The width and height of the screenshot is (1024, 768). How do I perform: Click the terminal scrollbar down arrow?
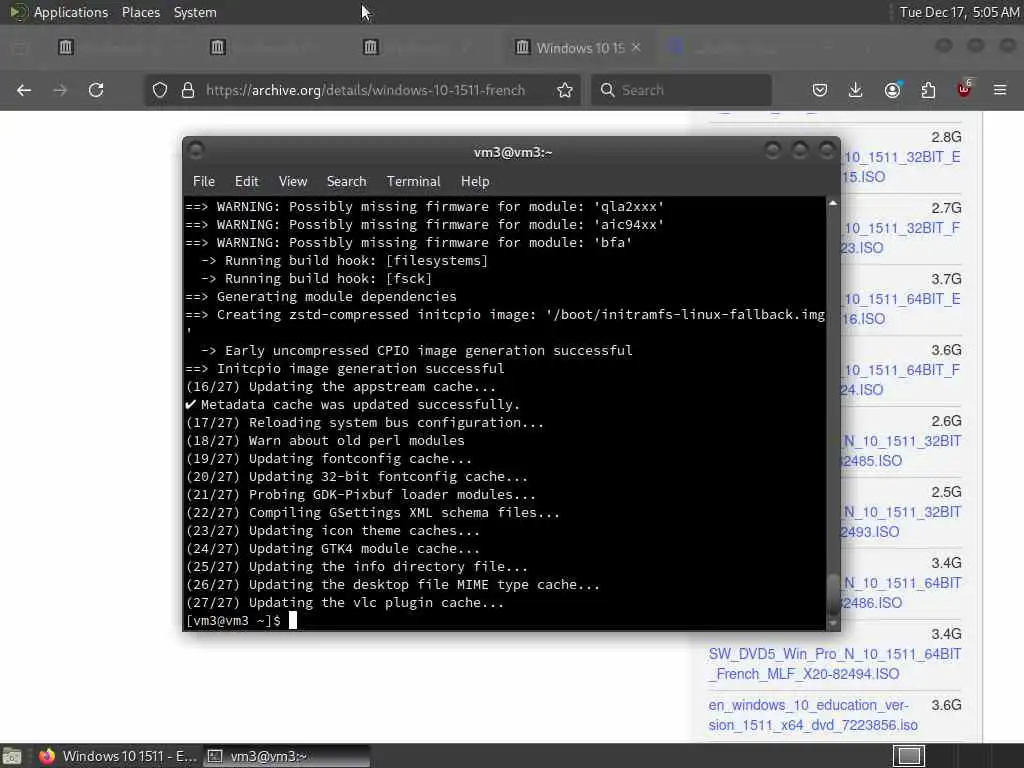[833, 624]
